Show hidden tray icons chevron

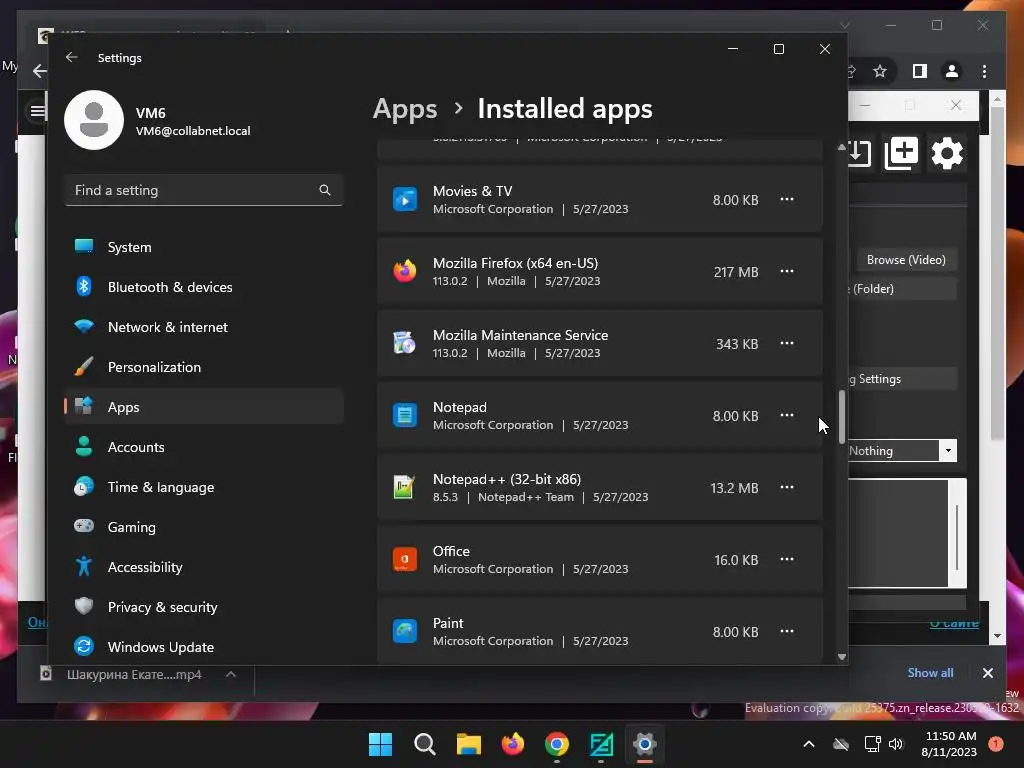(x=808, y=744)
